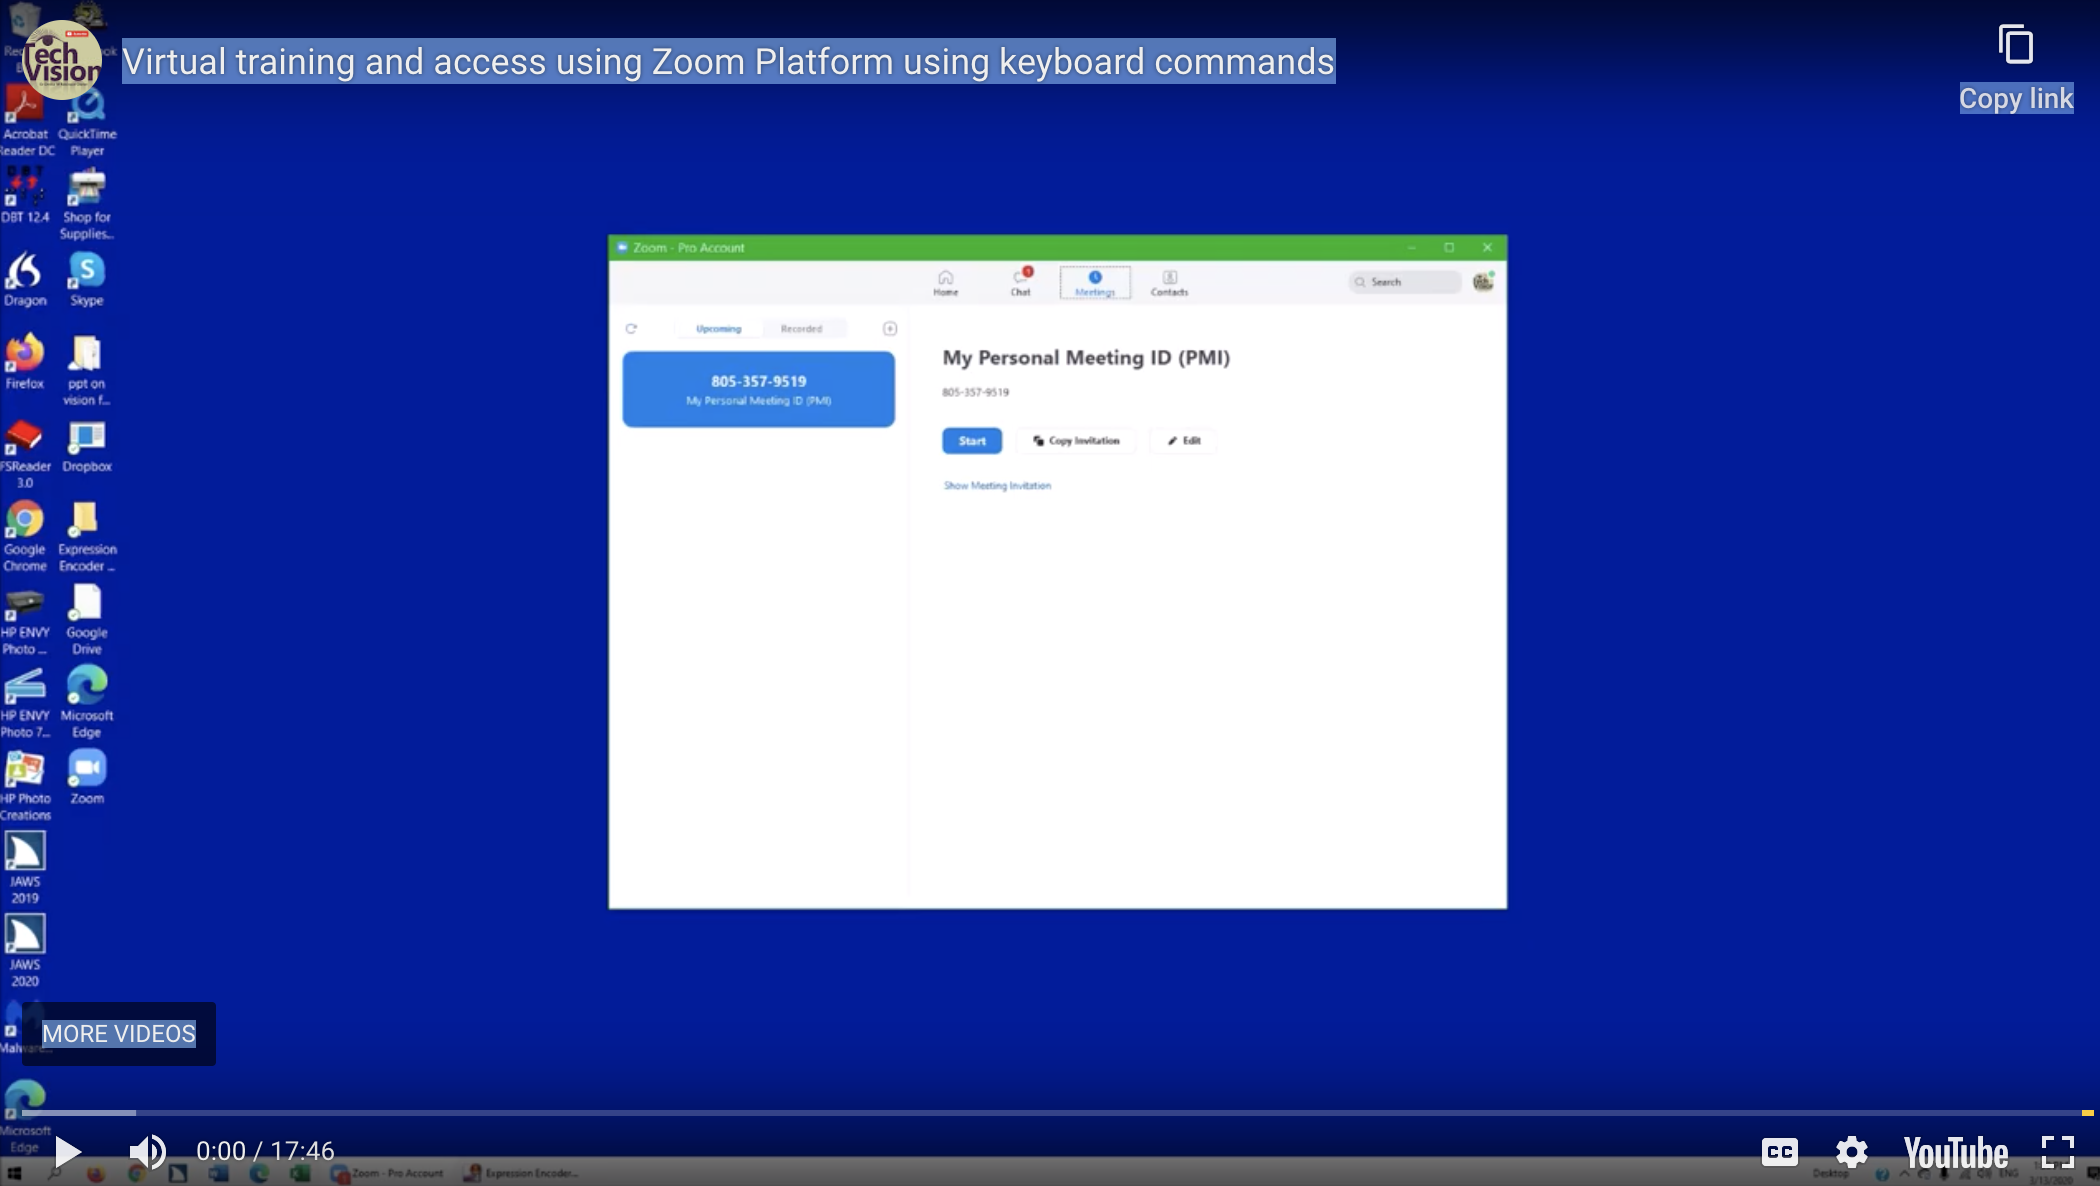
Task: Open the Zoom profile avatar
Action: 1483,282
